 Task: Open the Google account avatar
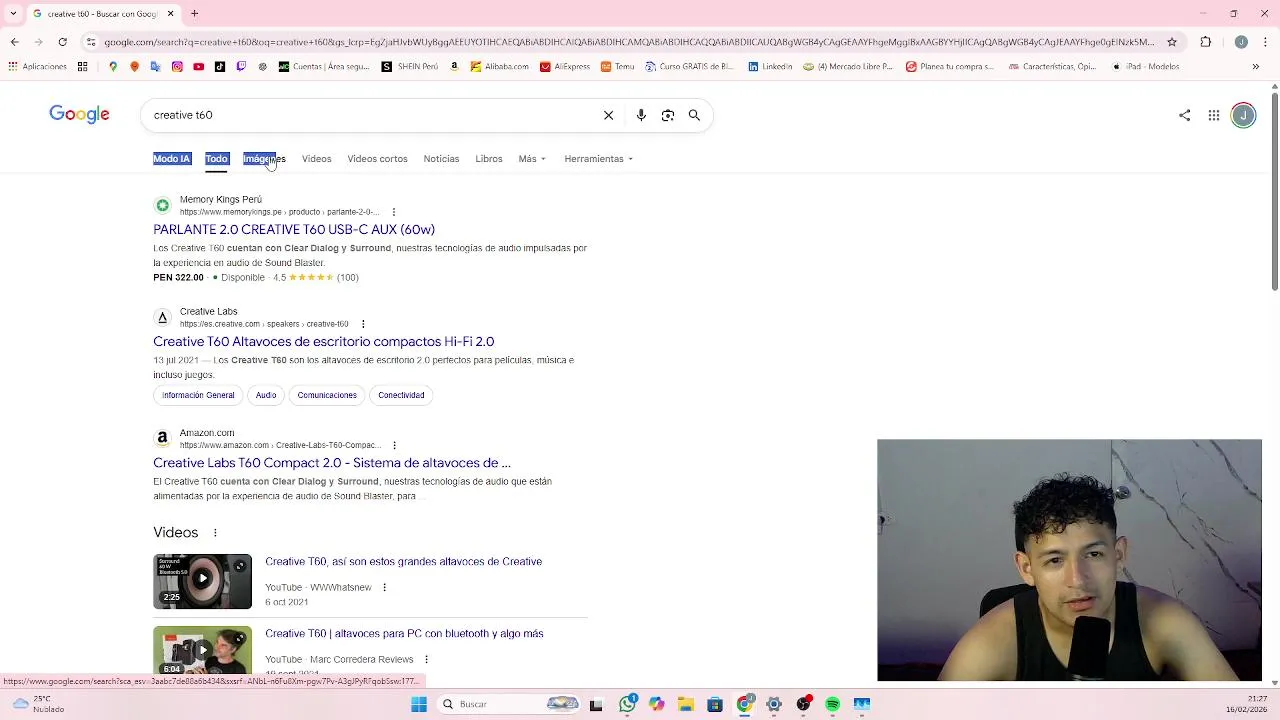coord(1243,115)
